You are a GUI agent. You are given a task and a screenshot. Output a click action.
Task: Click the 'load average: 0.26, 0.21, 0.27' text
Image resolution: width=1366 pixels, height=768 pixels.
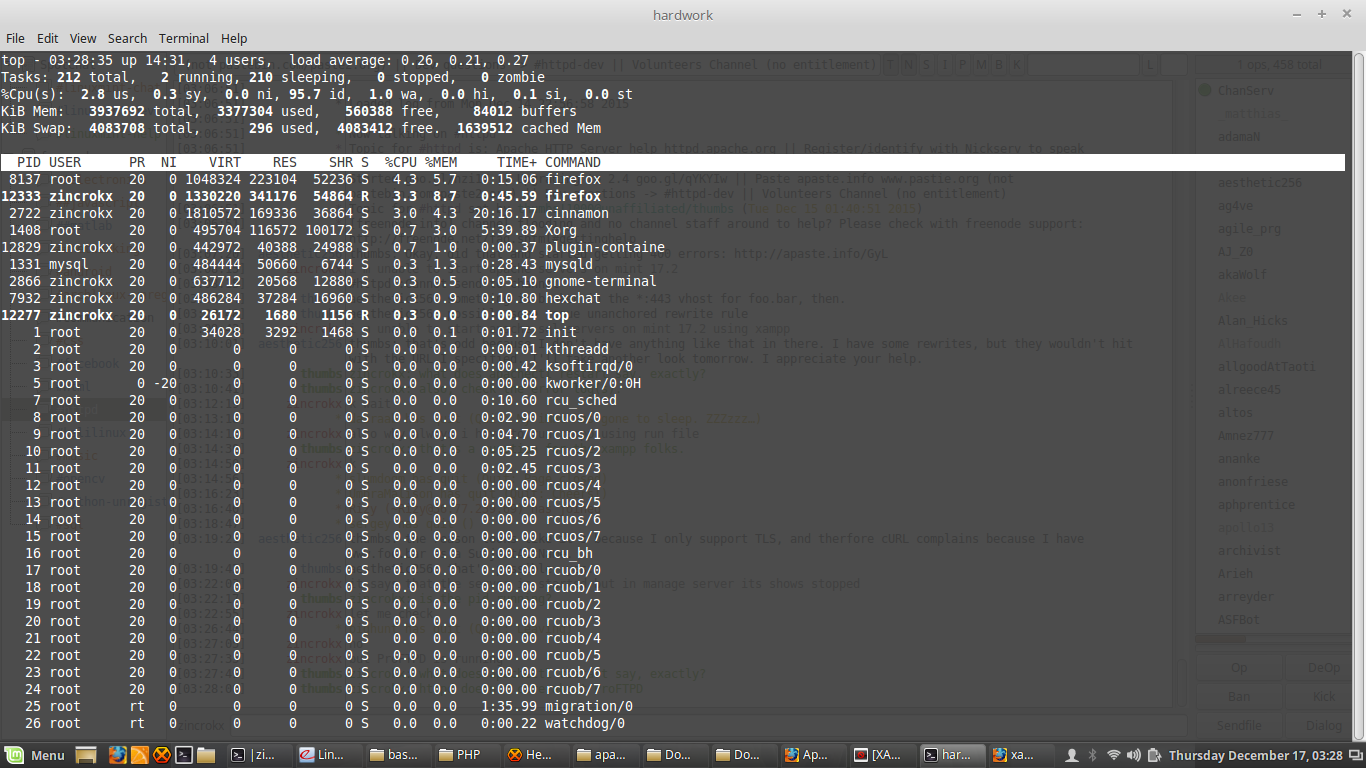click(x=409, y=60)
